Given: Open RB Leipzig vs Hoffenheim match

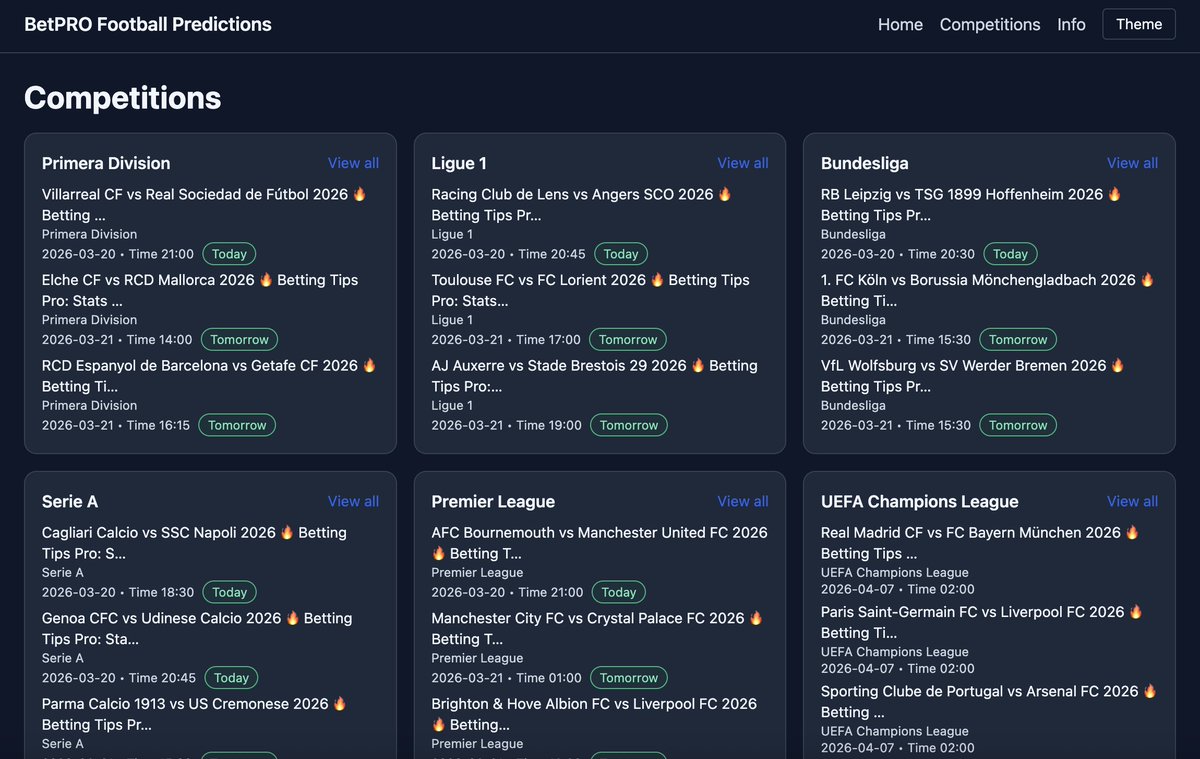Looking at the screenshot, I should pos(971,204).
